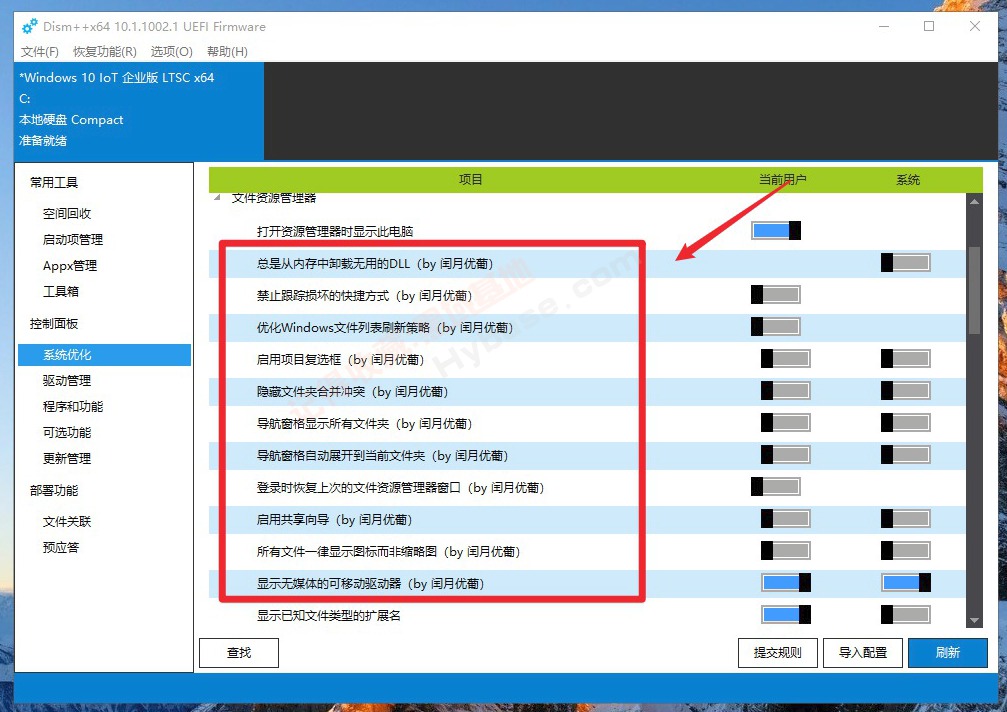
Task: Toggle 总是从内存中卸载无用的DLL system switch
Action: click(x=906, y=263)
